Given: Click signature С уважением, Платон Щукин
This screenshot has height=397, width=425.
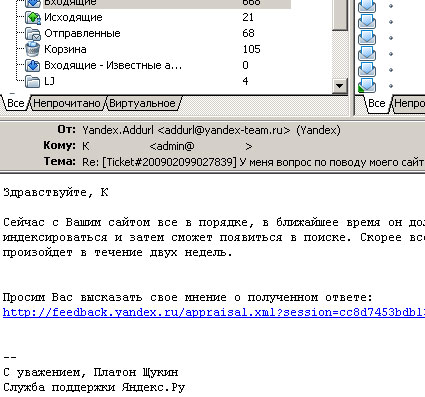Looking at the screenshot, I should [x=91, y=372].
